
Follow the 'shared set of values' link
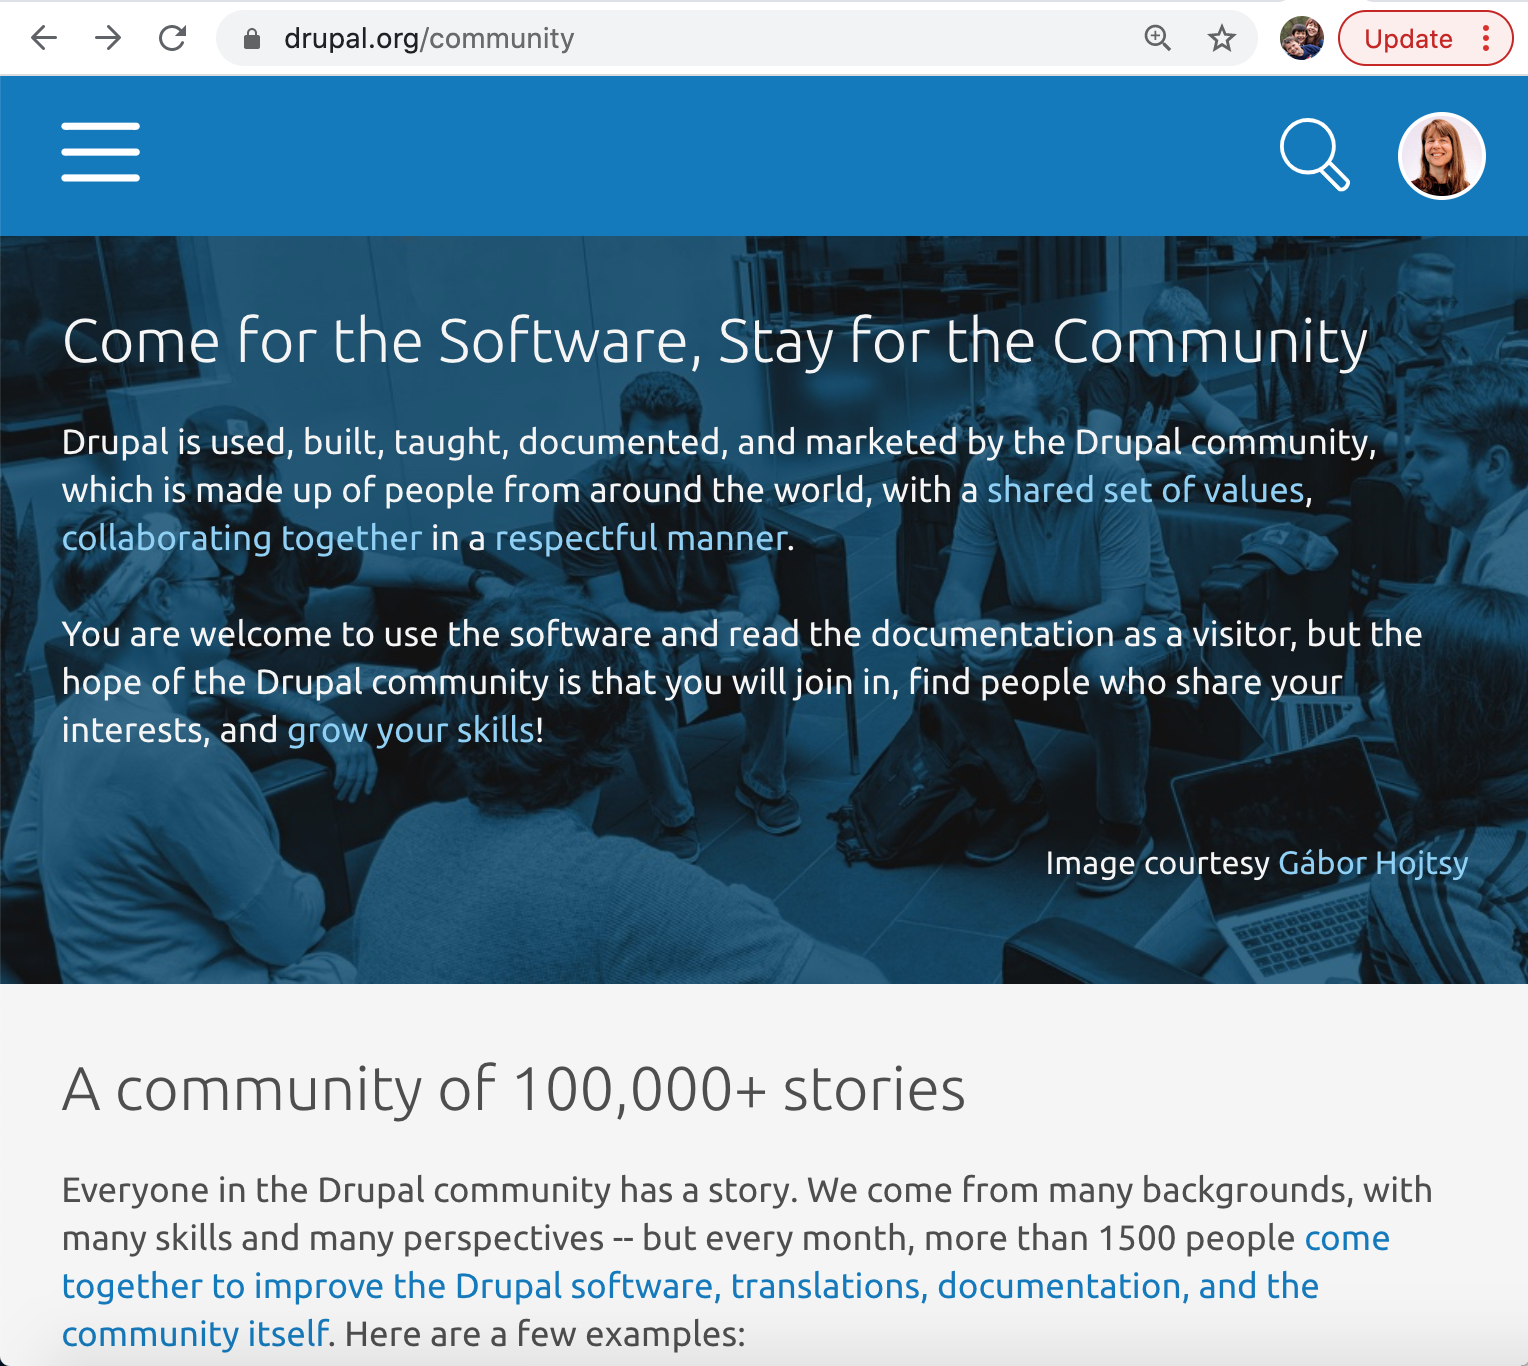1146,490
